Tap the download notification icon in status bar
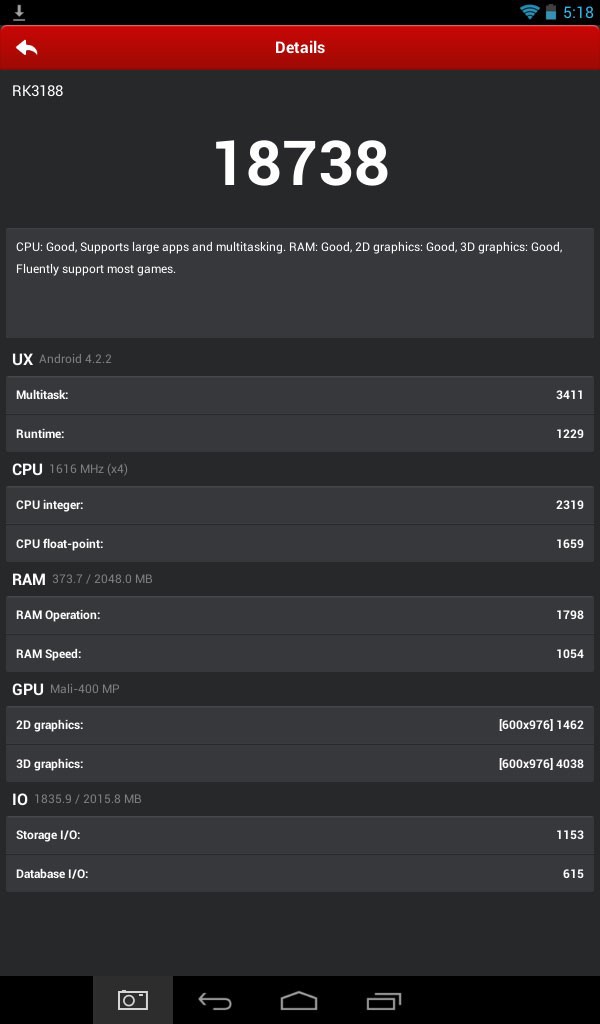 coord(19,12)
